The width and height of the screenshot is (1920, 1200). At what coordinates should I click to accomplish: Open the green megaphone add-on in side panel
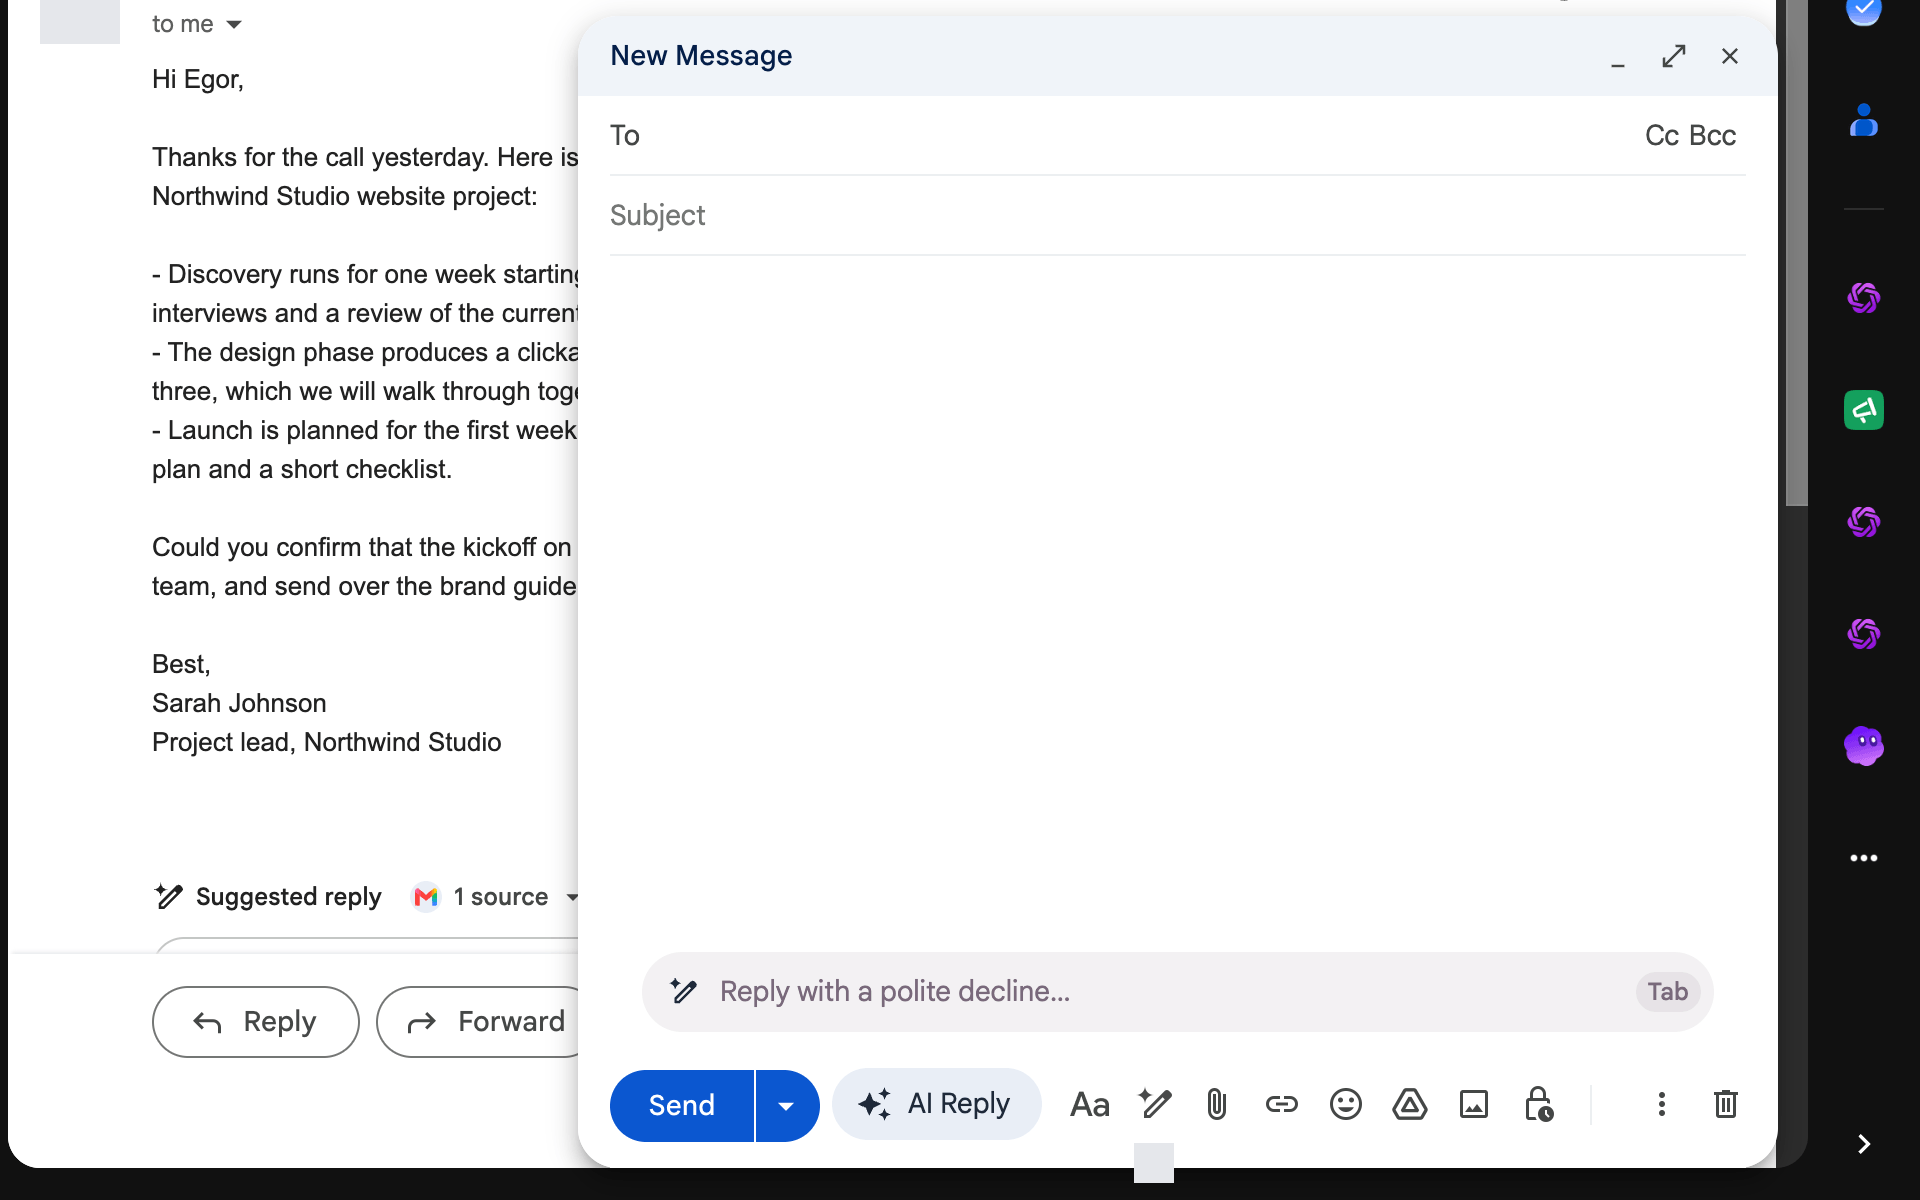1864,410
